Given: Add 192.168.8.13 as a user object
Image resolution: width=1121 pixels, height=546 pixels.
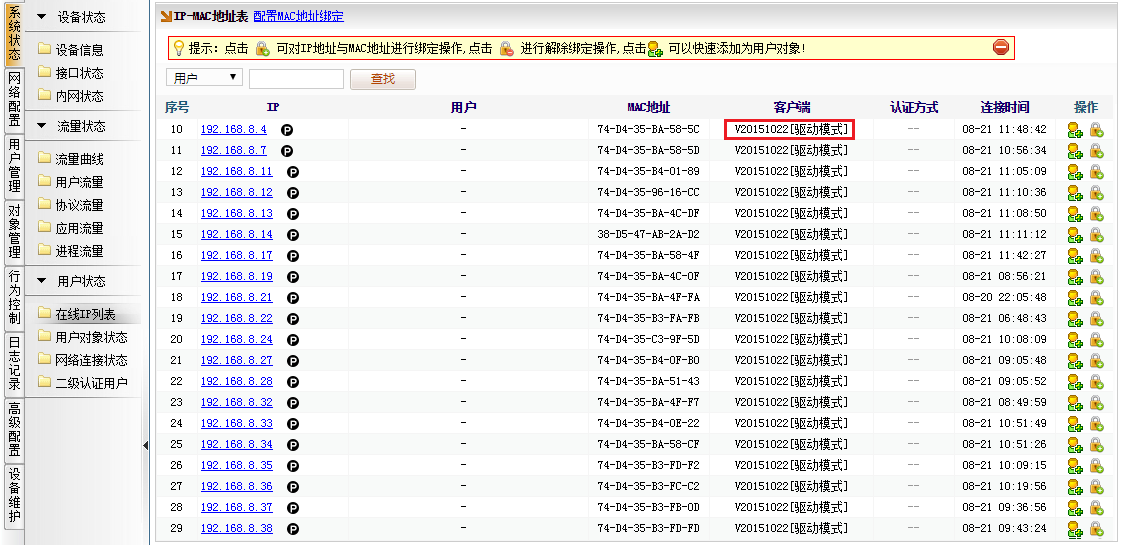Looking at the screenshot, I should 1075,213.
